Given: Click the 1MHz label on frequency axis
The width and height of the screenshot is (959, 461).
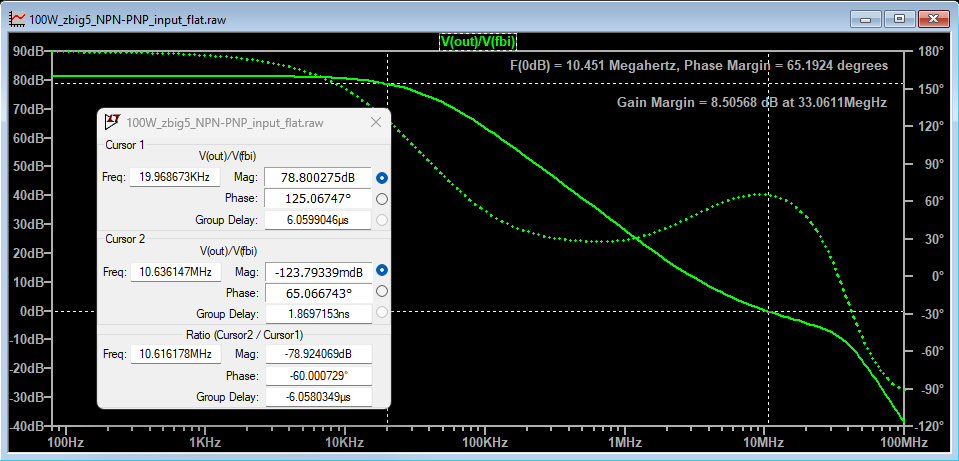Looking at the screenshot, I should point(624,442).
